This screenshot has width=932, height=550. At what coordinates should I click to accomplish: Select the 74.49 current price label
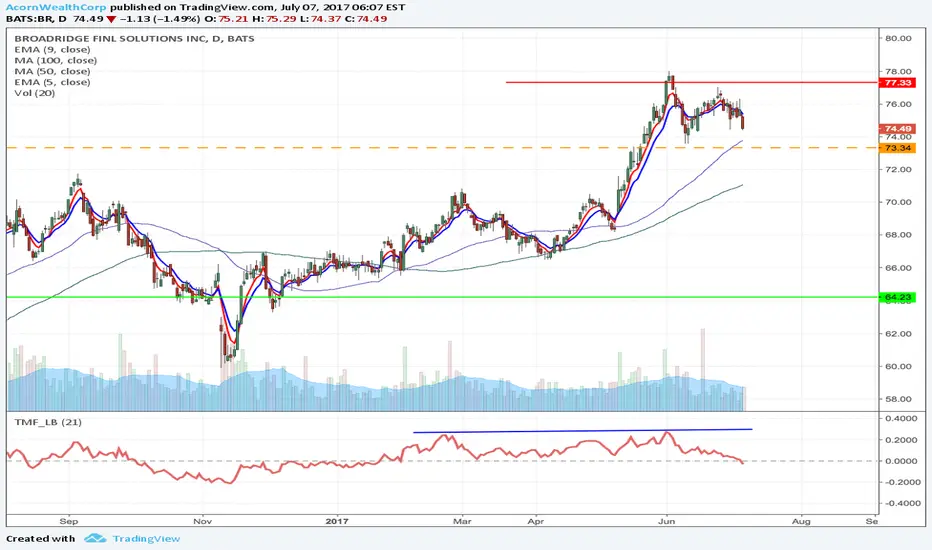(x=898, y=128)
